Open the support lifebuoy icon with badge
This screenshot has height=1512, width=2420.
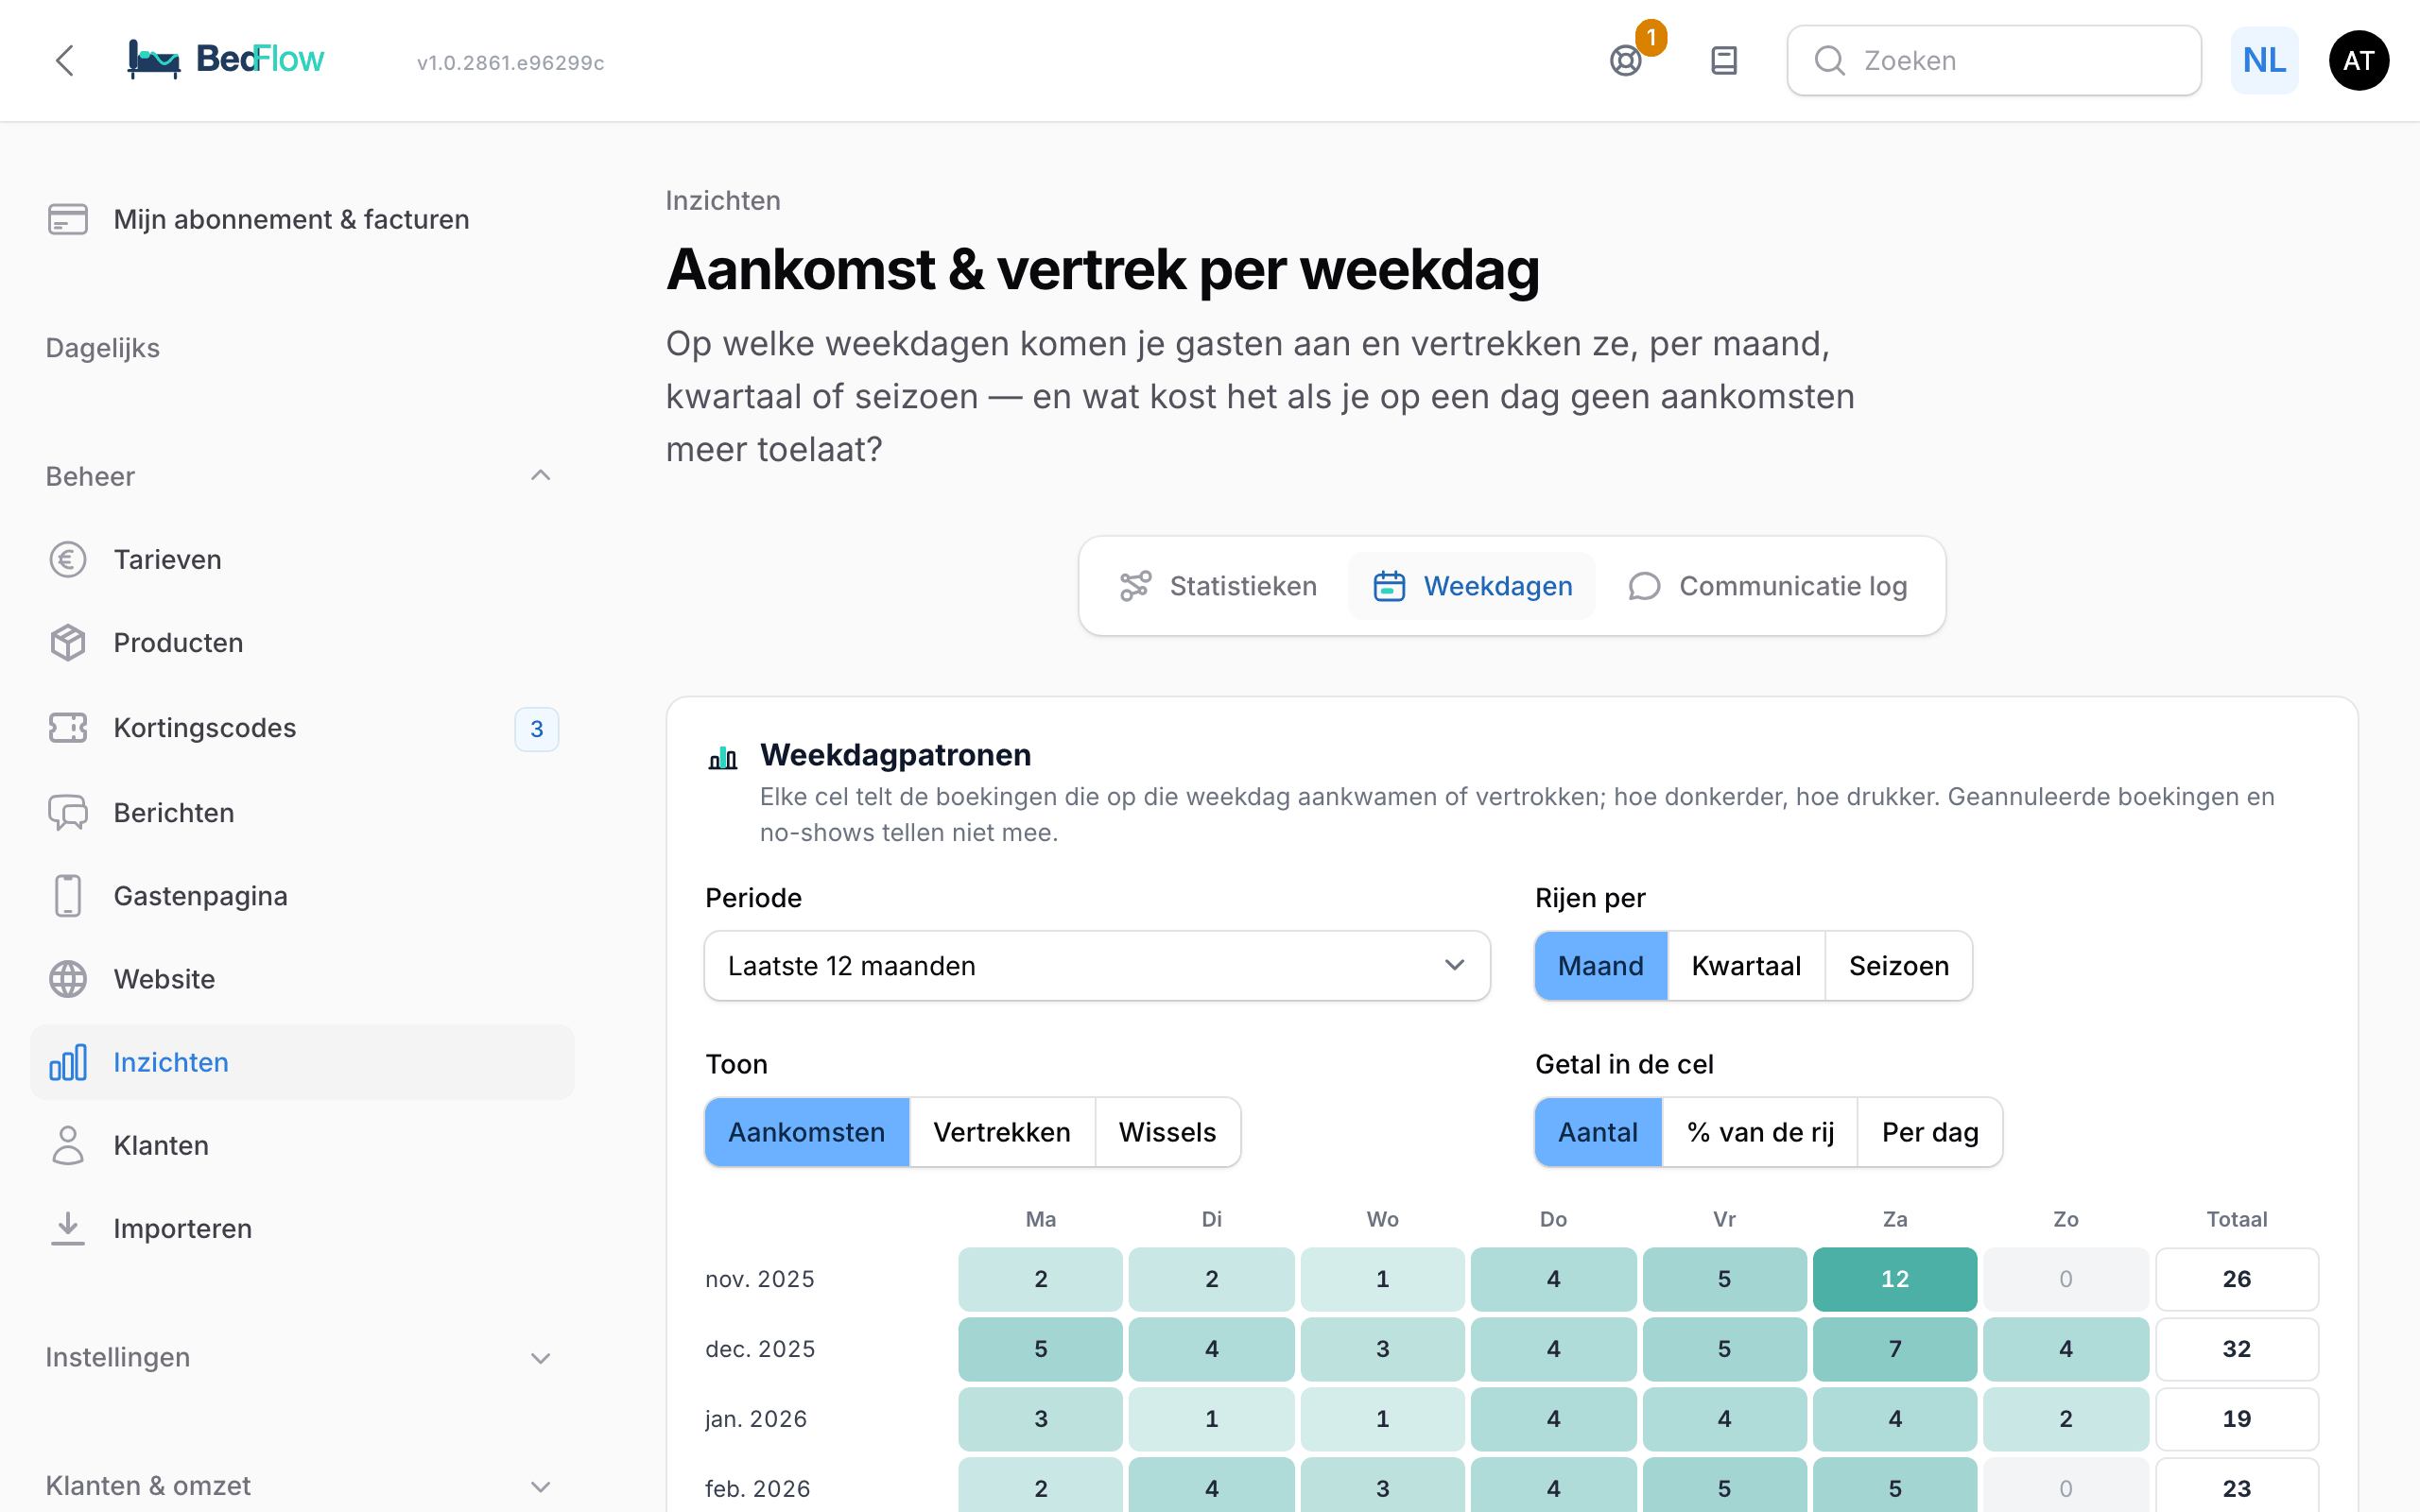(x=1626, y=60)
